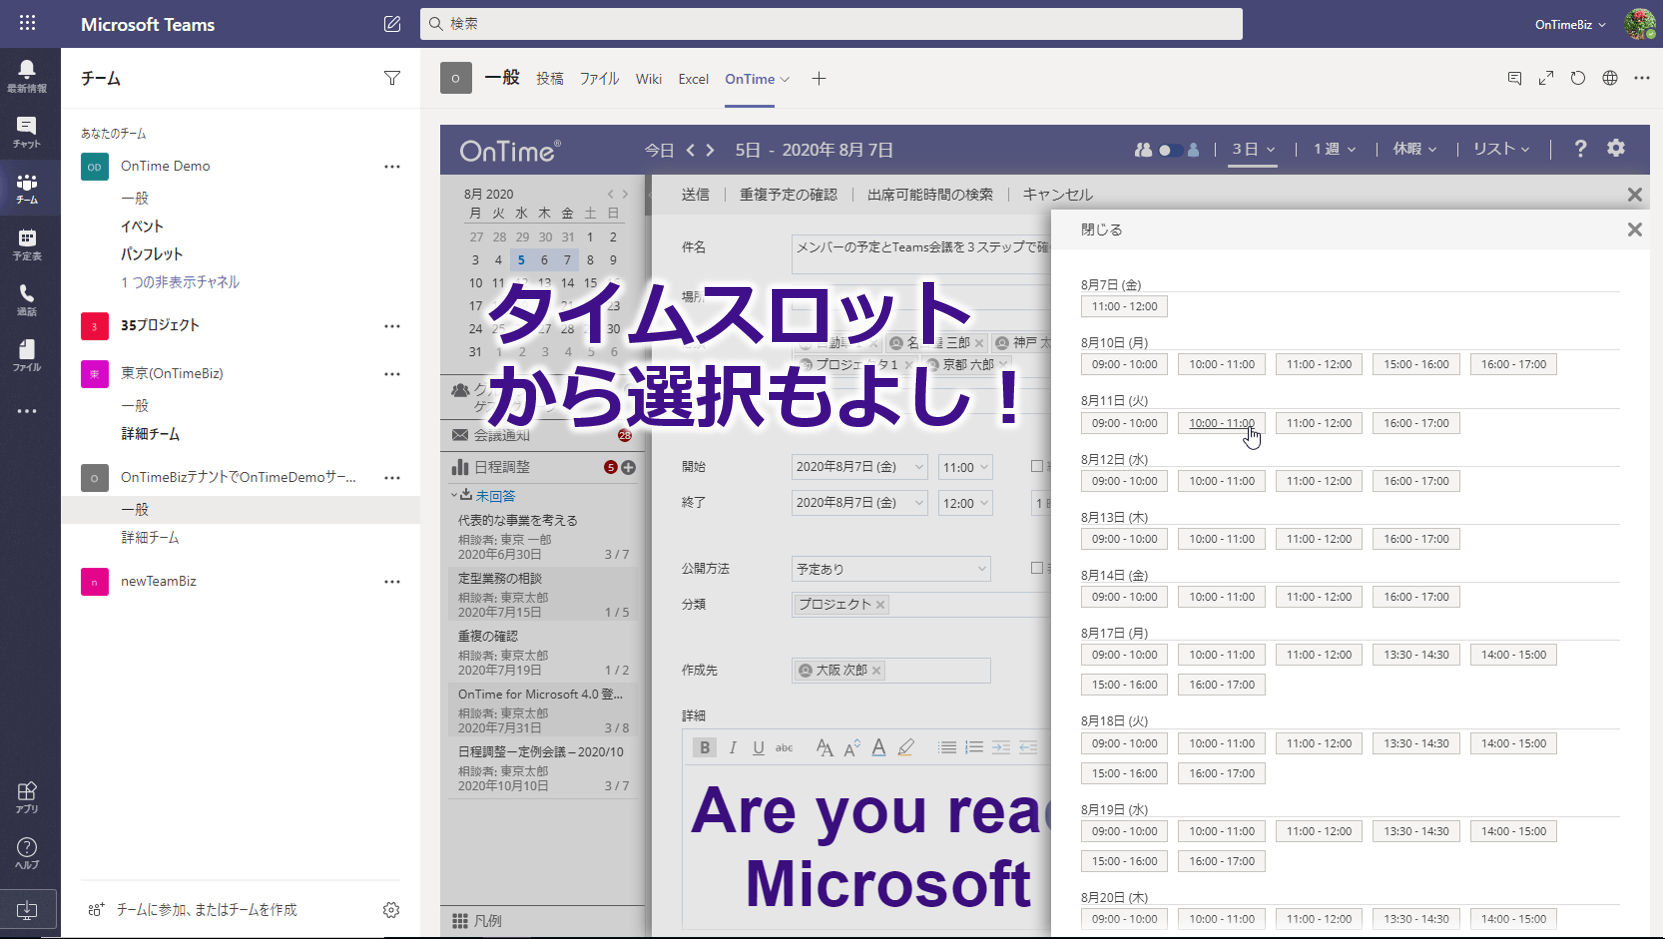The width and height of the screenshot is (1665, 939).
Task: Open the 公開方法 dropdown
Action: coord(890,569)
